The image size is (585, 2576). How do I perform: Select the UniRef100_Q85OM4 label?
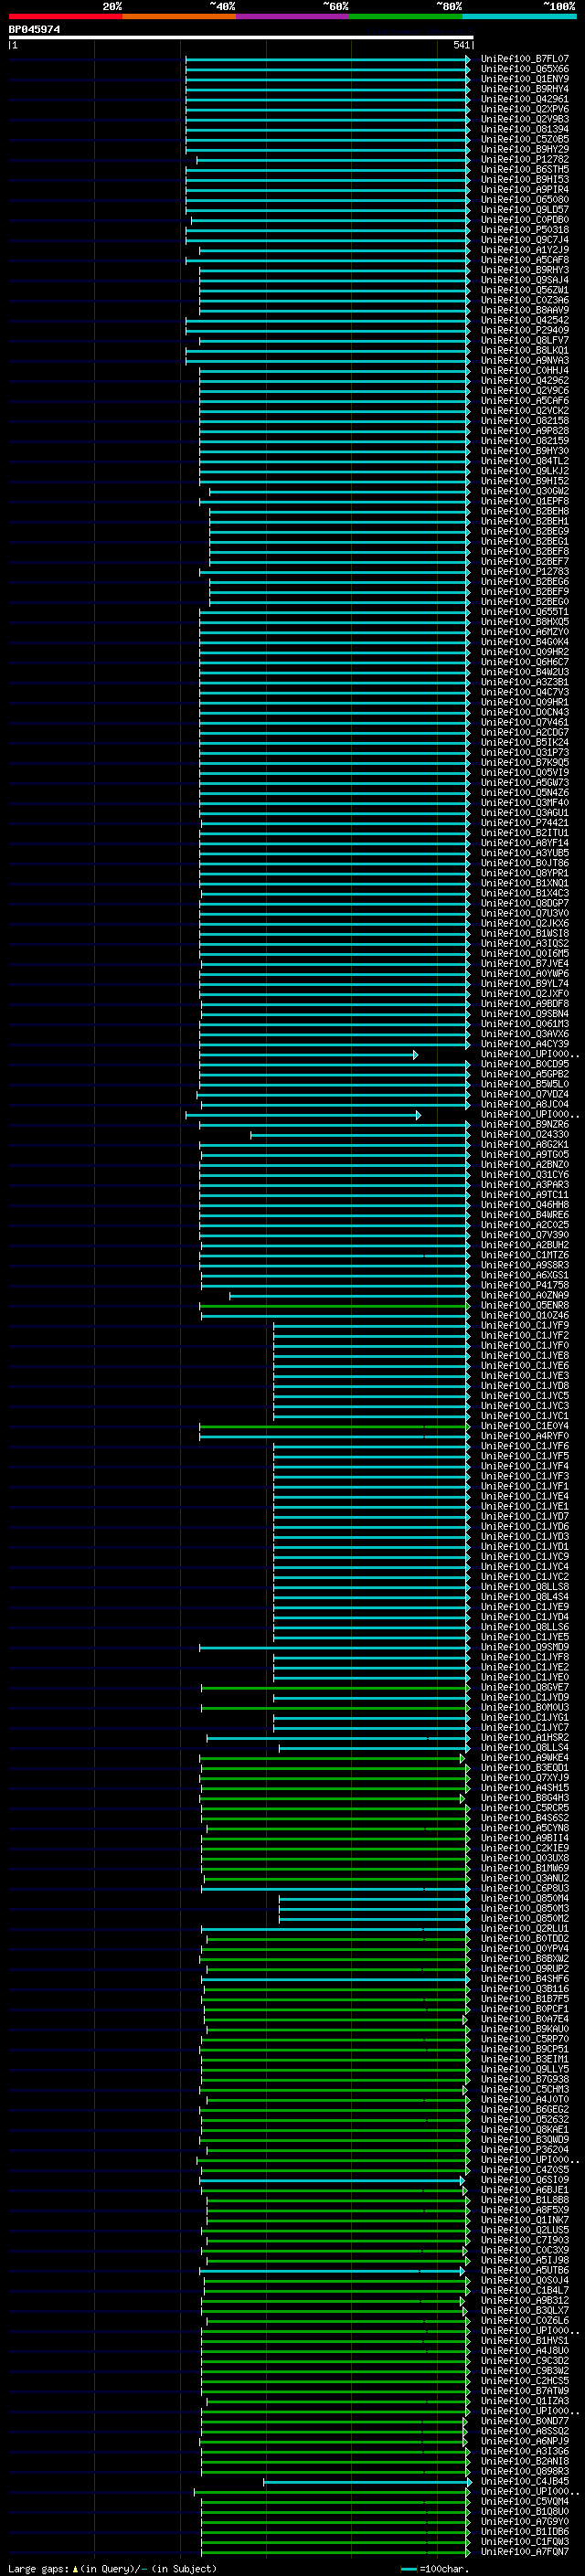point(524,1898)
